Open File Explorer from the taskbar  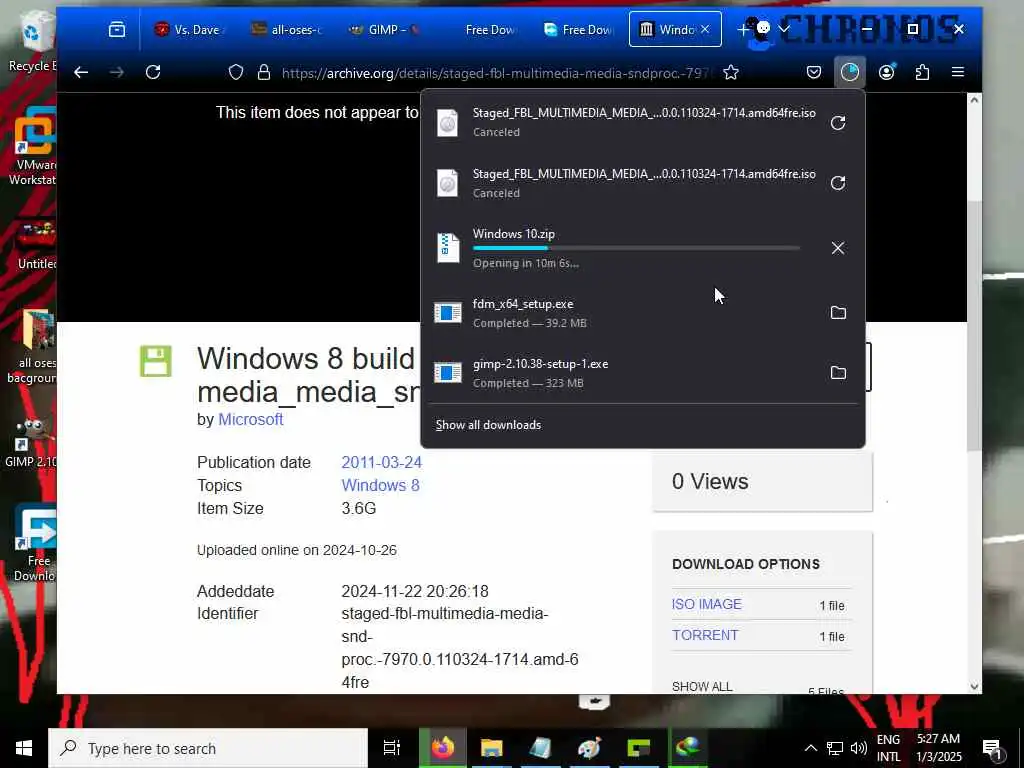coord(492,748)
